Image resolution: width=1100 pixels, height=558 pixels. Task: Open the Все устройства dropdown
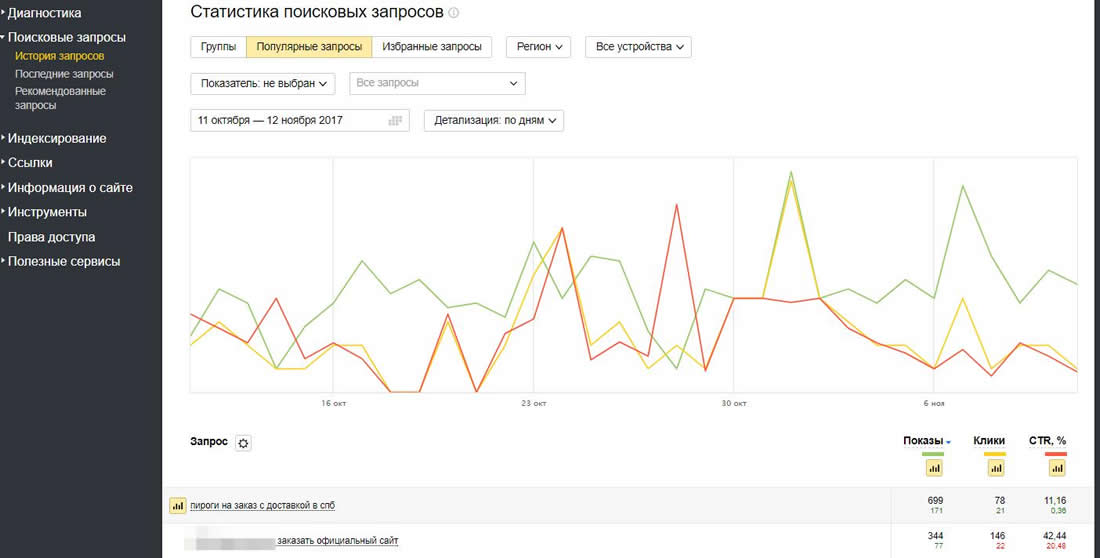click(x=638, y=47)
